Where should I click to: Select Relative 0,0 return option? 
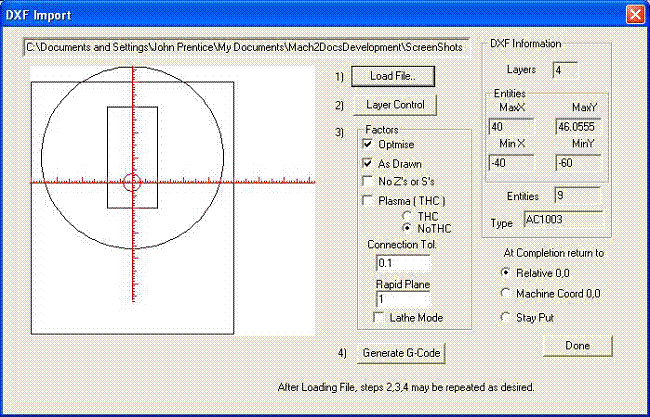[505, 273]
